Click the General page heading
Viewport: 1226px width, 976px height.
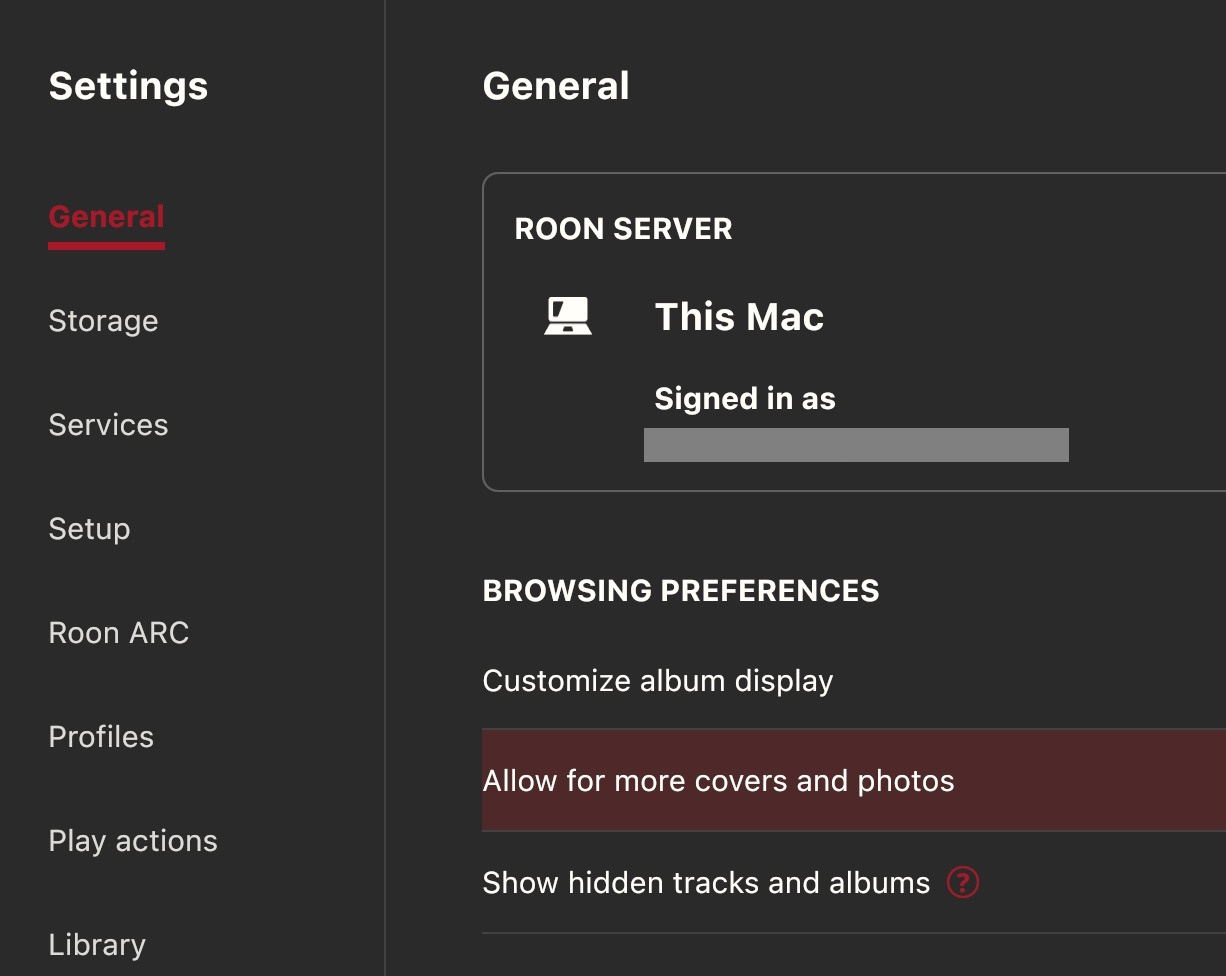tap(556, 86)
